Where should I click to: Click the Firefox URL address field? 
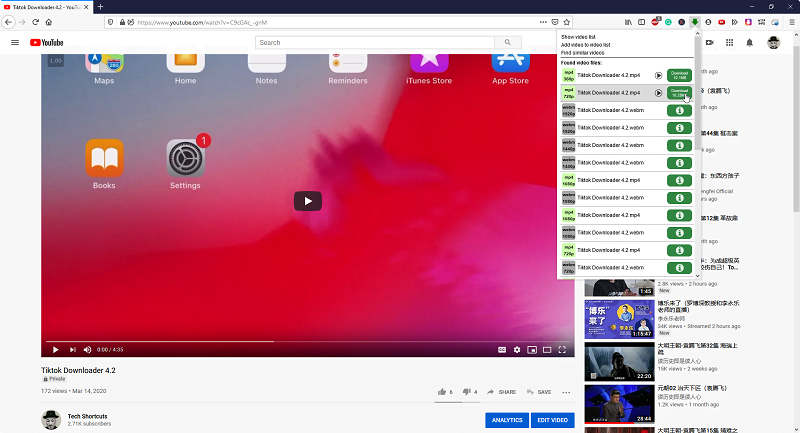pos(337,22)
